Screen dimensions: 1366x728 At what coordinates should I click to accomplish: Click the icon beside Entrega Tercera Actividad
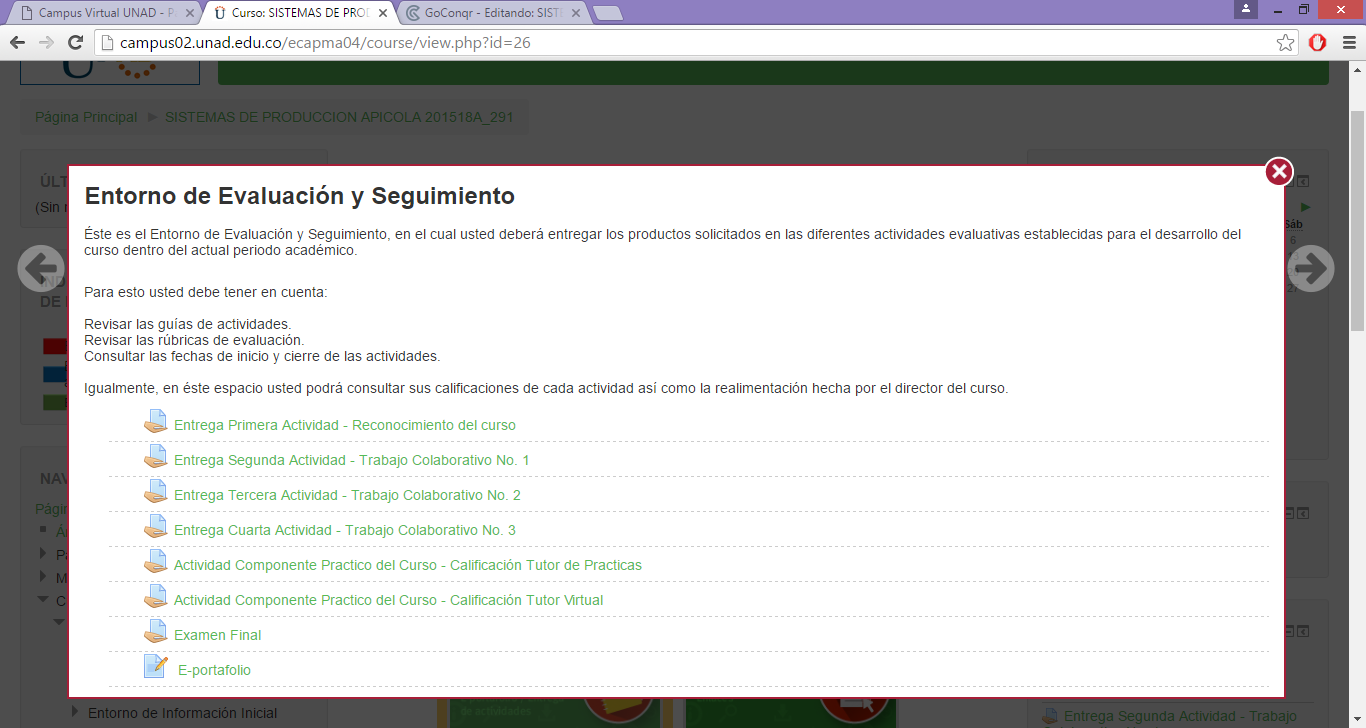coord(155,492)
